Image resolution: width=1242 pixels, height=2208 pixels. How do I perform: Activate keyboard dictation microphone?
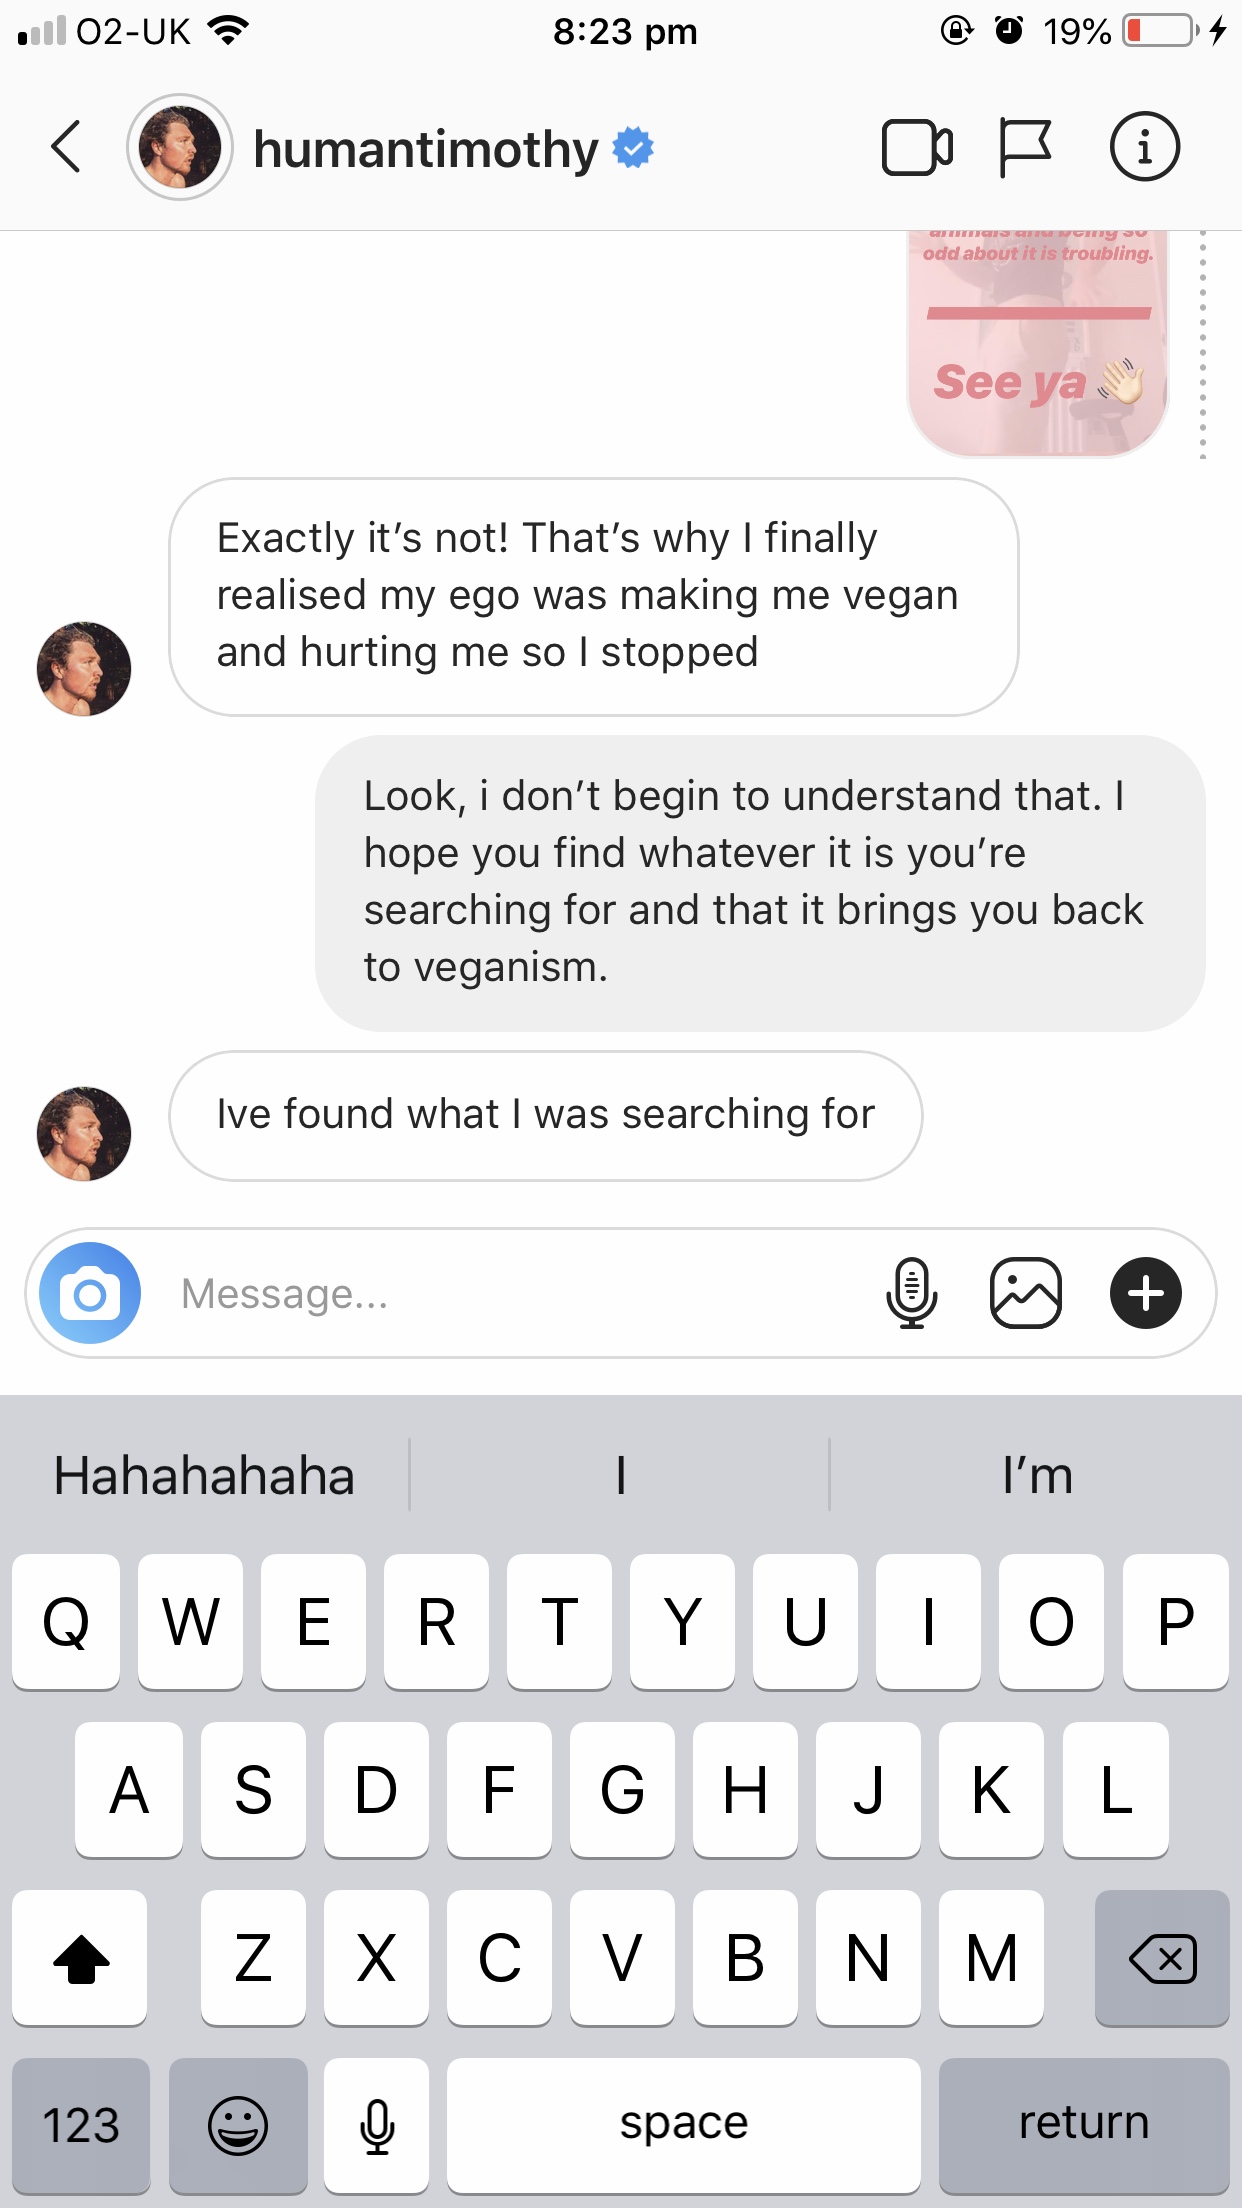click(377, 2125)
